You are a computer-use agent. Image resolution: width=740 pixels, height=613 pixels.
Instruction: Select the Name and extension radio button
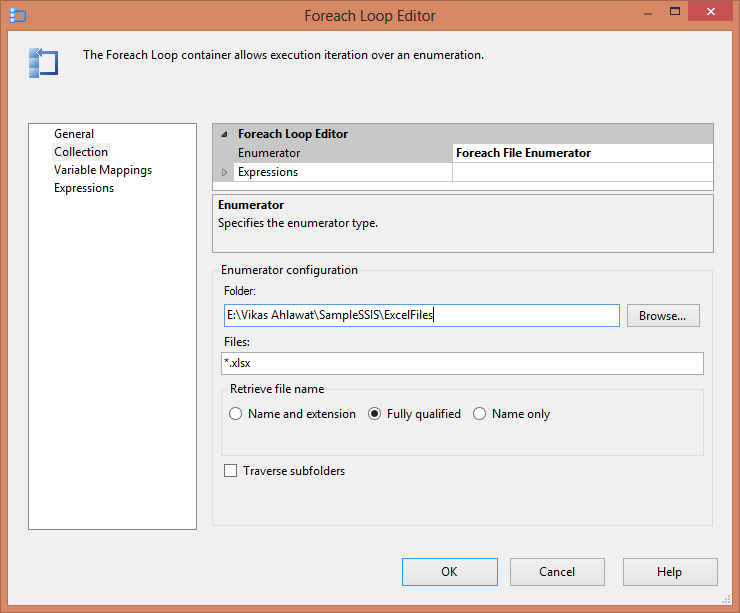click(x=236, y=414)
